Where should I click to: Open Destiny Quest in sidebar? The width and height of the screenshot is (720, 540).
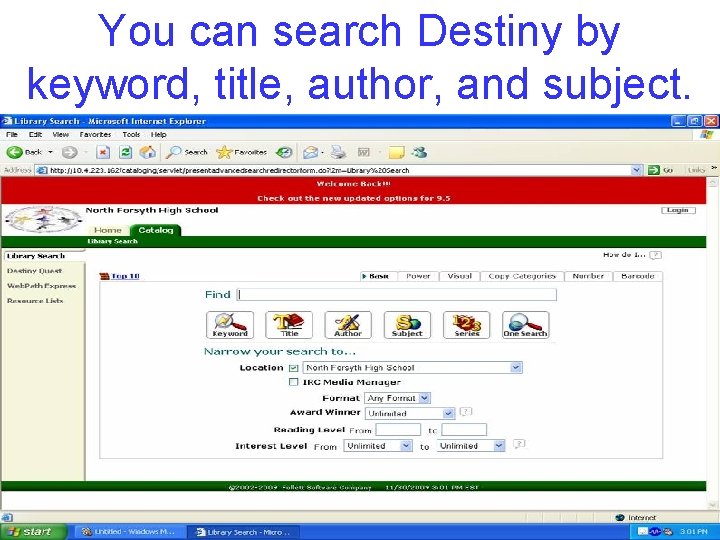[34, 271]
